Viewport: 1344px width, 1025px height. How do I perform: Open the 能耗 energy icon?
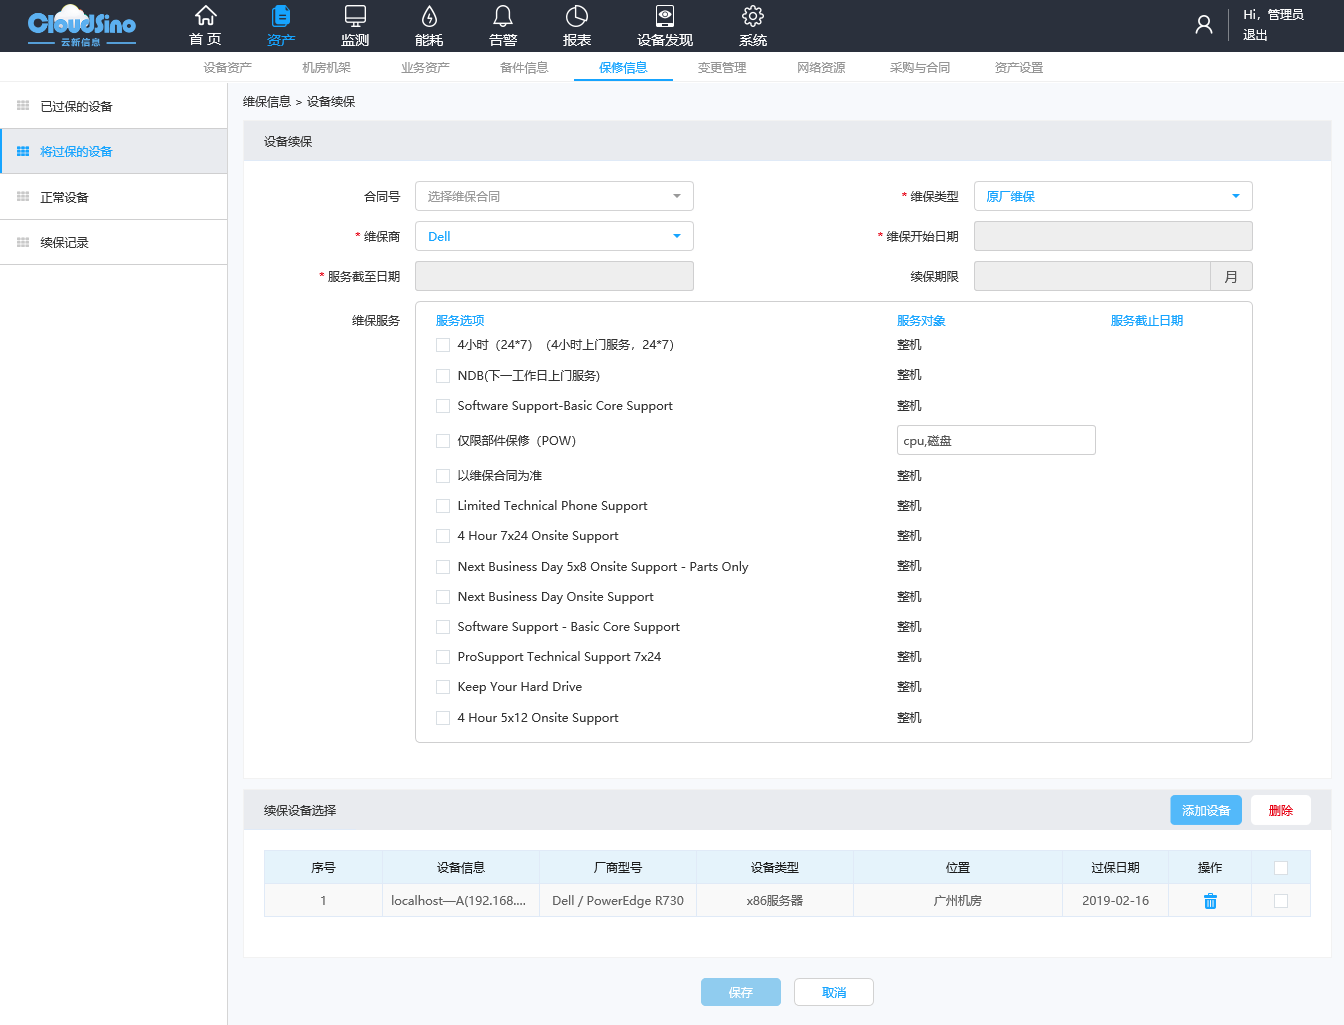coord(429,17)
